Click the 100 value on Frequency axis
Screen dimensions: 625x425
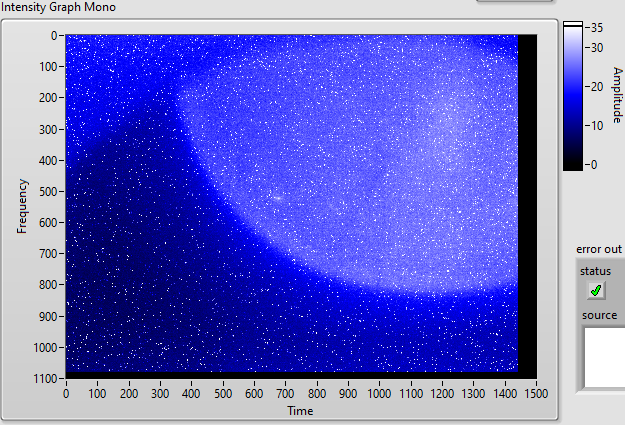48,67
